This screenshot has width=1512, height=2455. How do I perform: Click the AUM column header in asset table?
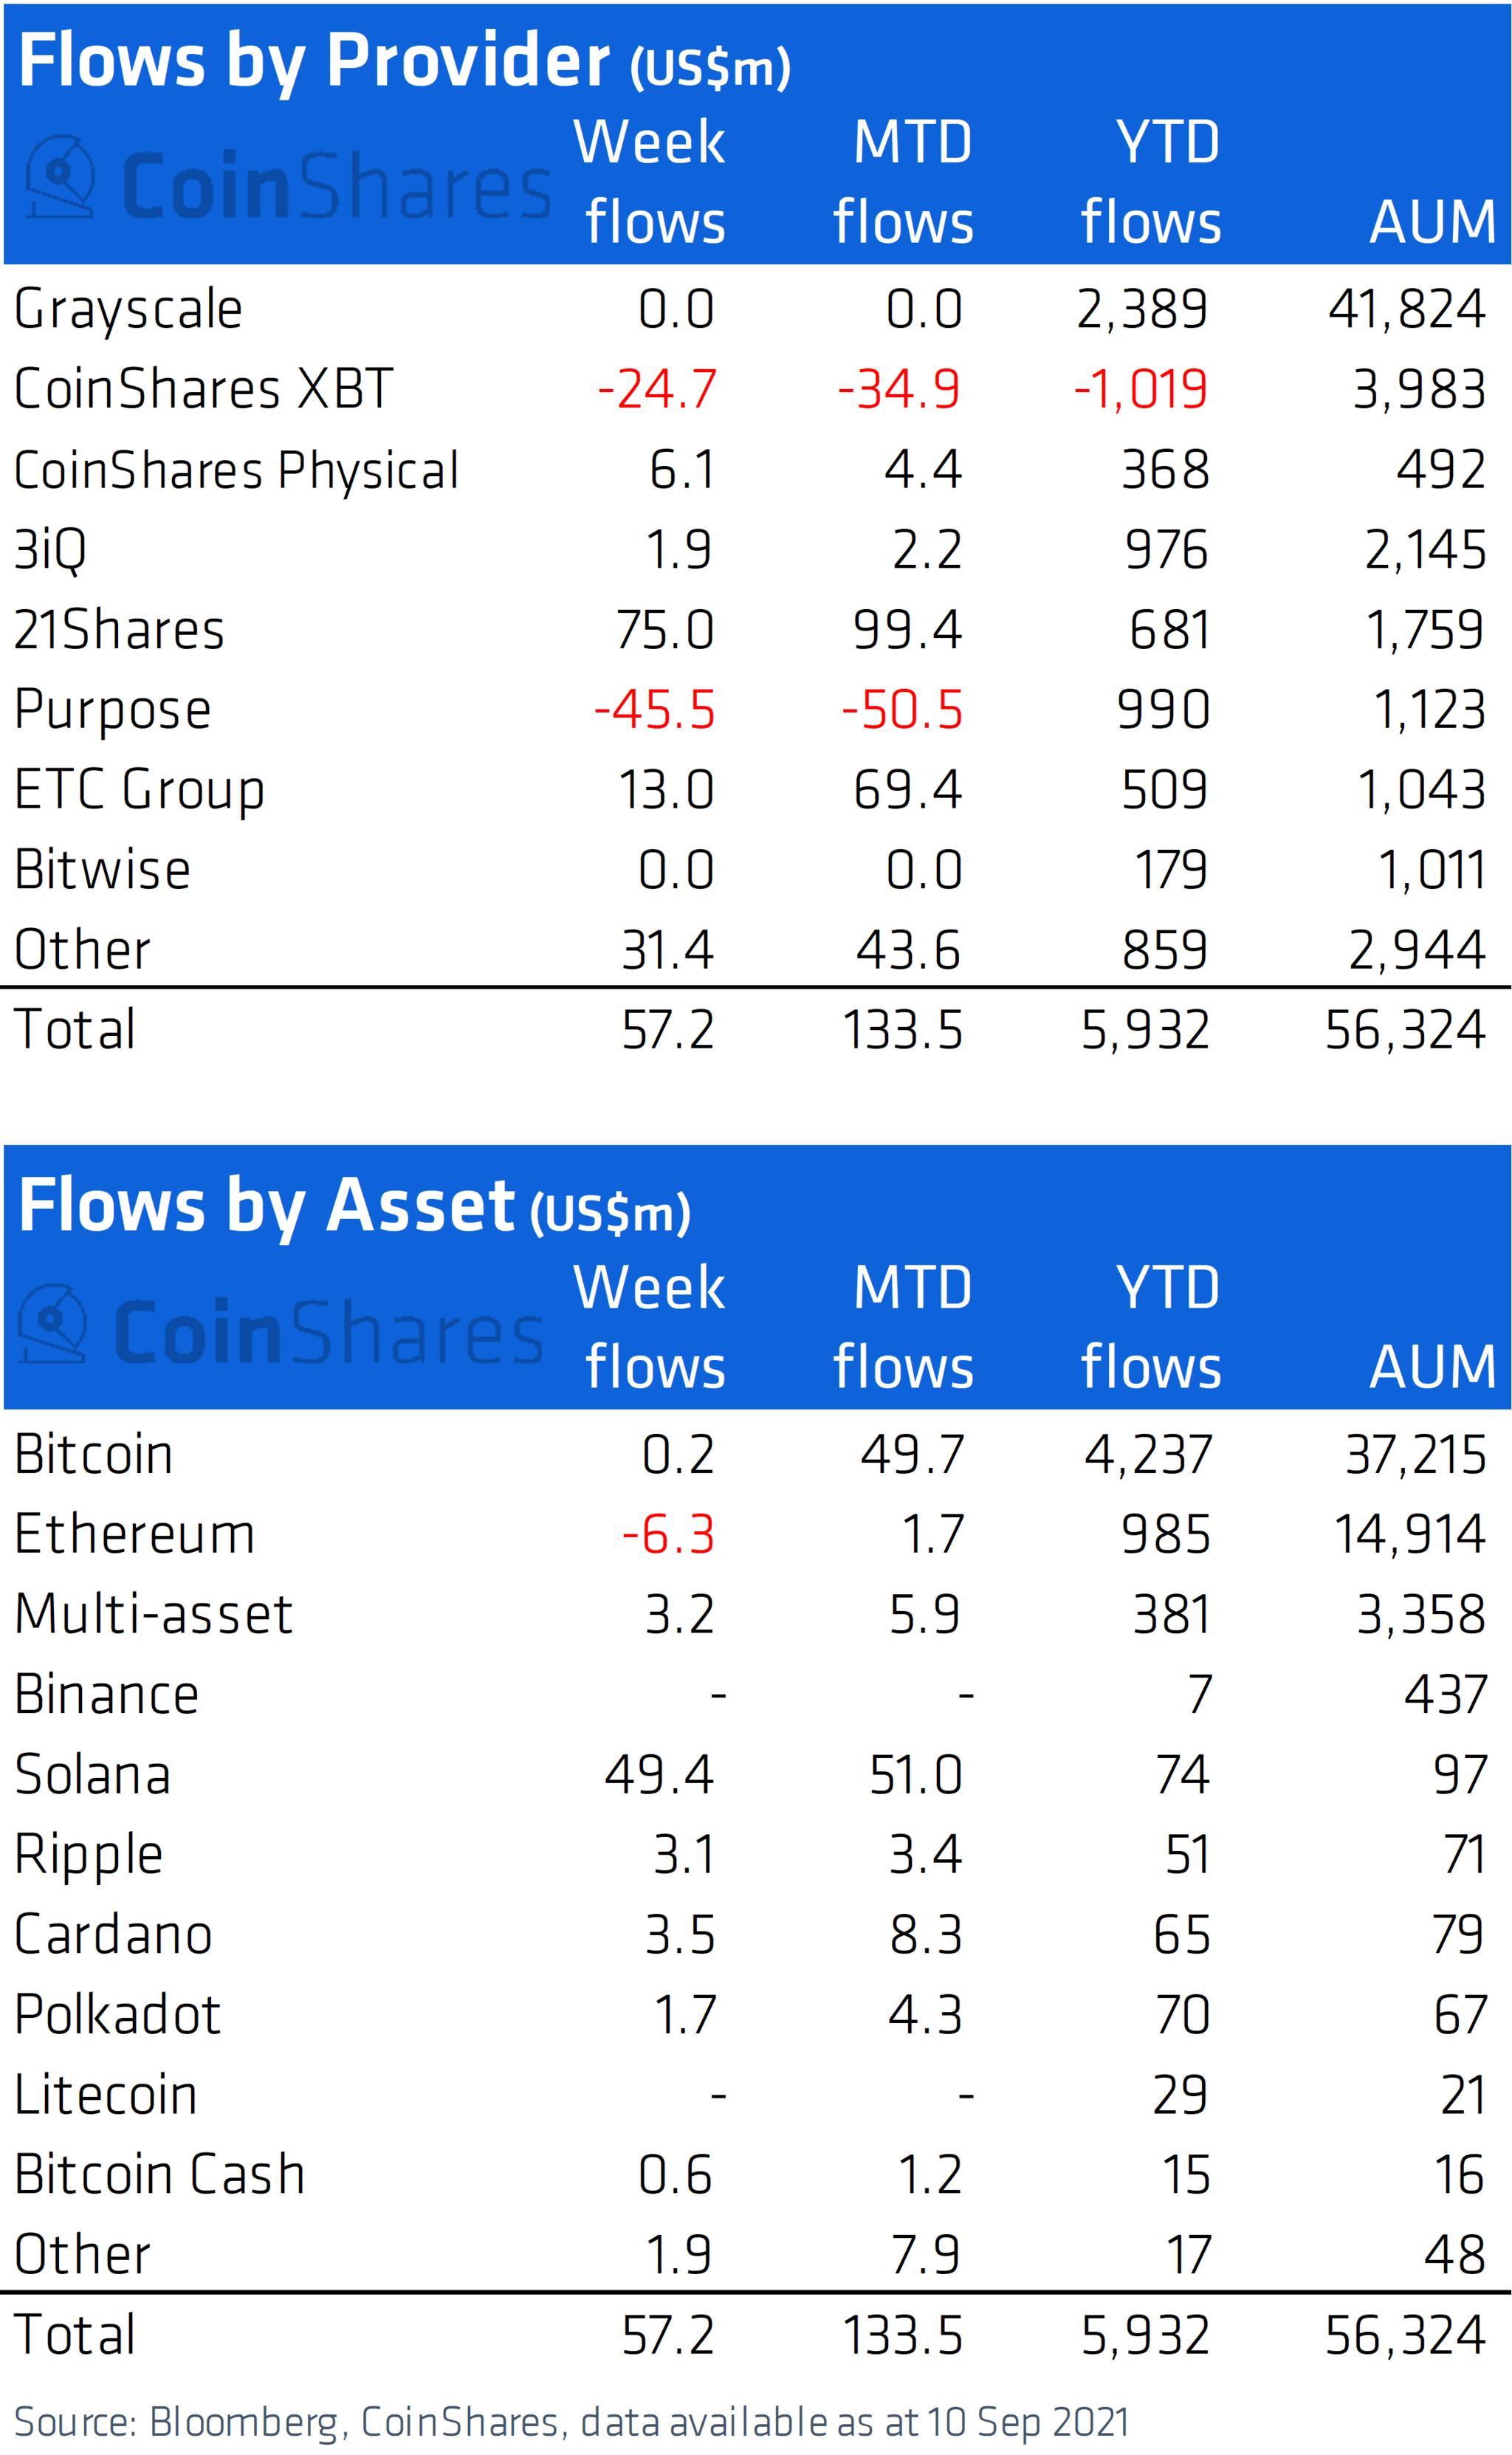[1432, 1367]
